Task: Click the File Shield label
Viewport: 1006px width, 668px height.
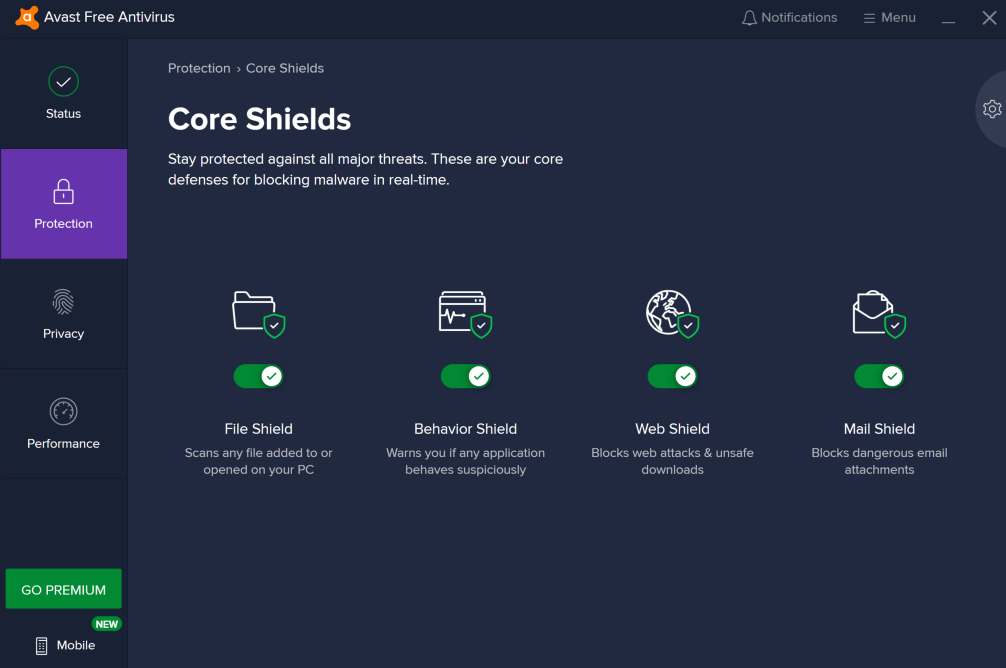Action: tap(258, 429)
